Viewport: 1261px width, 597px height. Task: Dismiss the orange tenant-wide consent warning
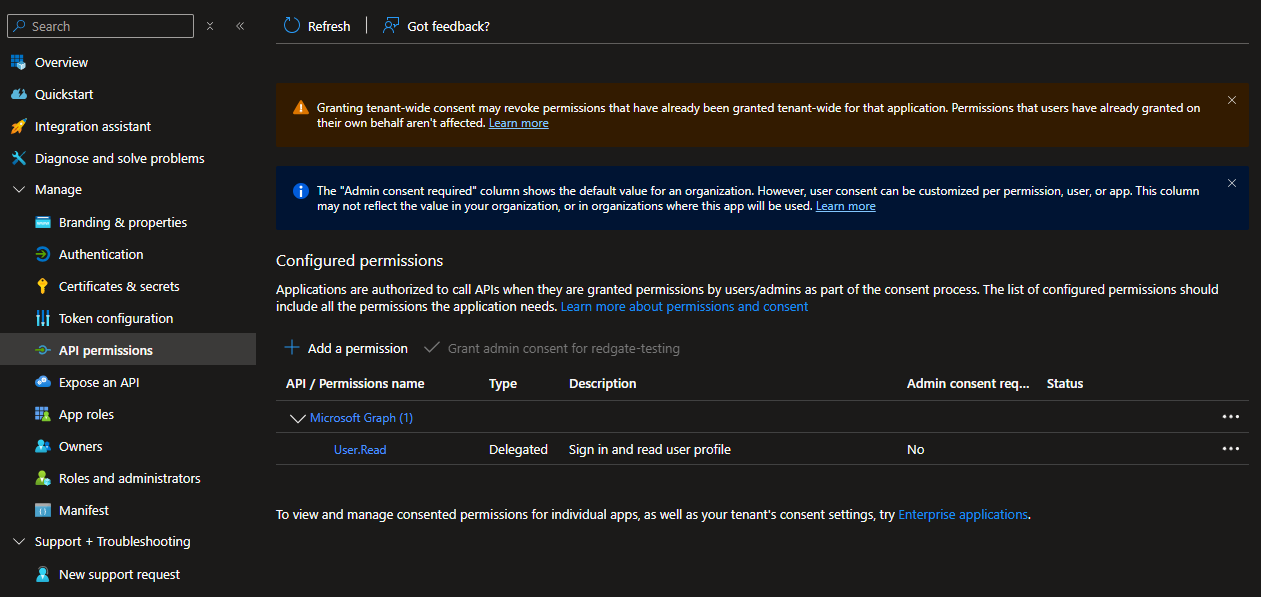coord(1232,100)
